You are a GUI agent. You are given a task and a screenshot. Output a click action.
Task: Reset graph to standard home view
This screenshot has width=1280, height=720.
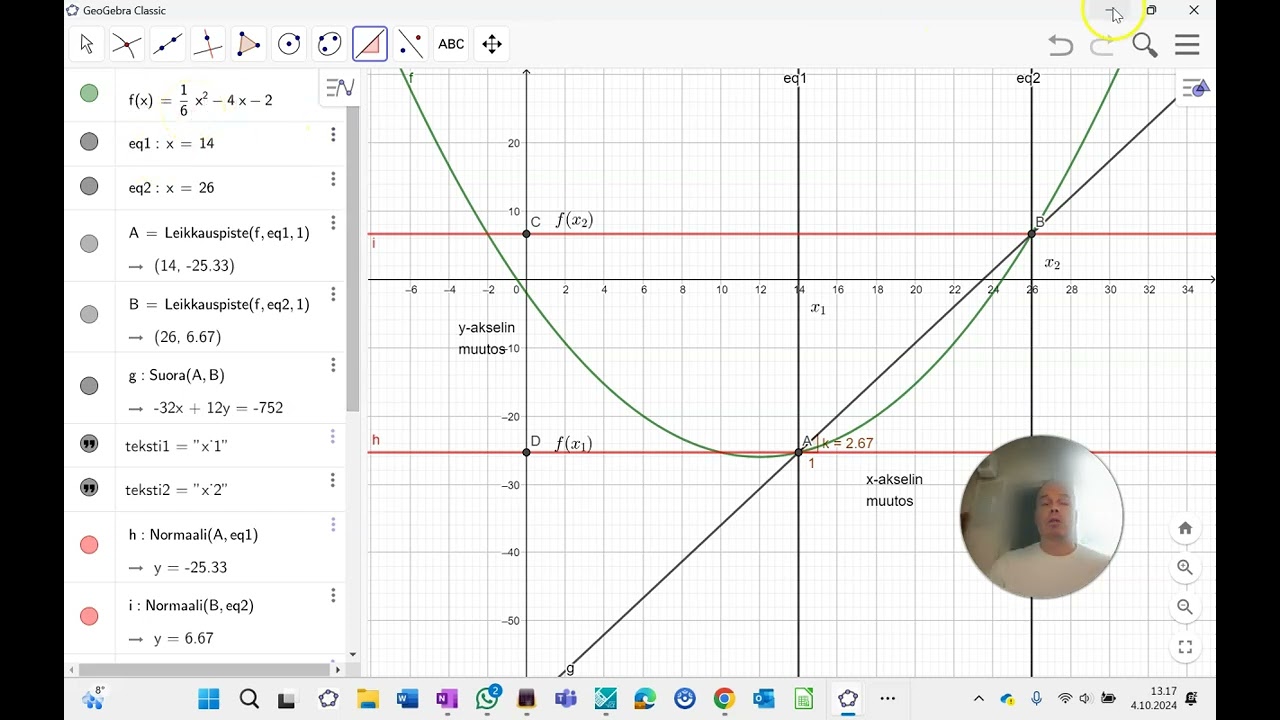point(1185,529)
